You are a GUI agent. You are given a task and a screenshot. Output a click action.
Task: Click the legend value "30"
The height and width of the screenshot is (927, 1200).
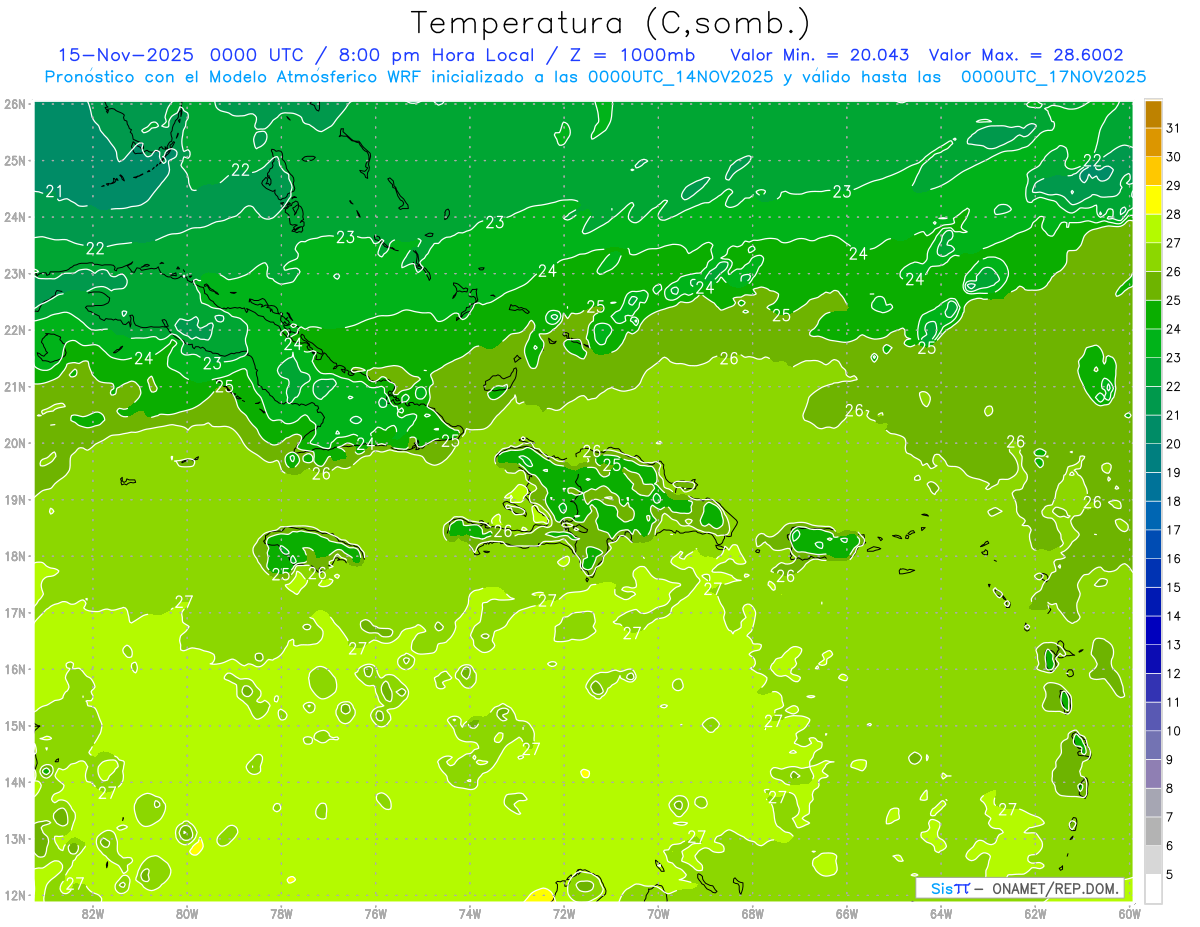click(x=1174, y=157)
